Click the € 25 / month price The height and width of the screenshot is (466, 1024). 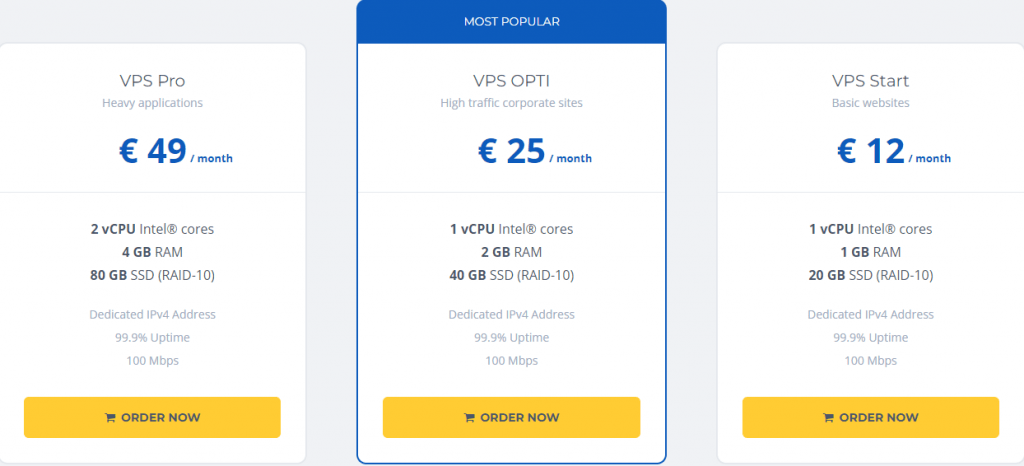(x=535, y=151)
